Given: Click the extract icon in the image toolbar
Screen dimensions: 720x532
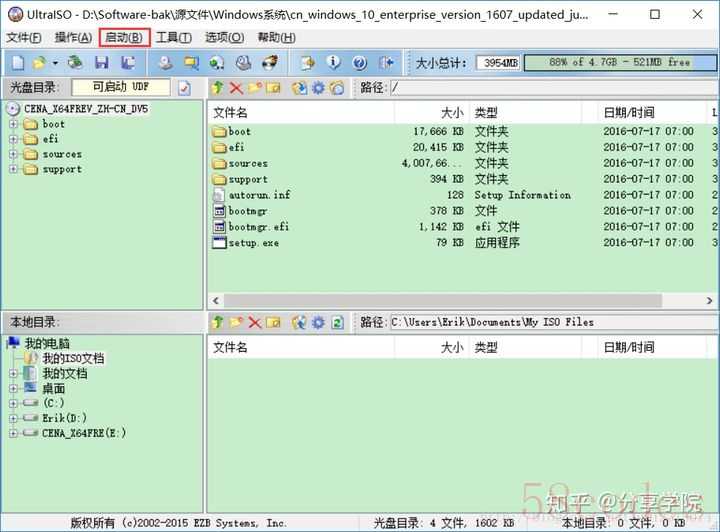Looking at the screenshot, I should point(299,87).
